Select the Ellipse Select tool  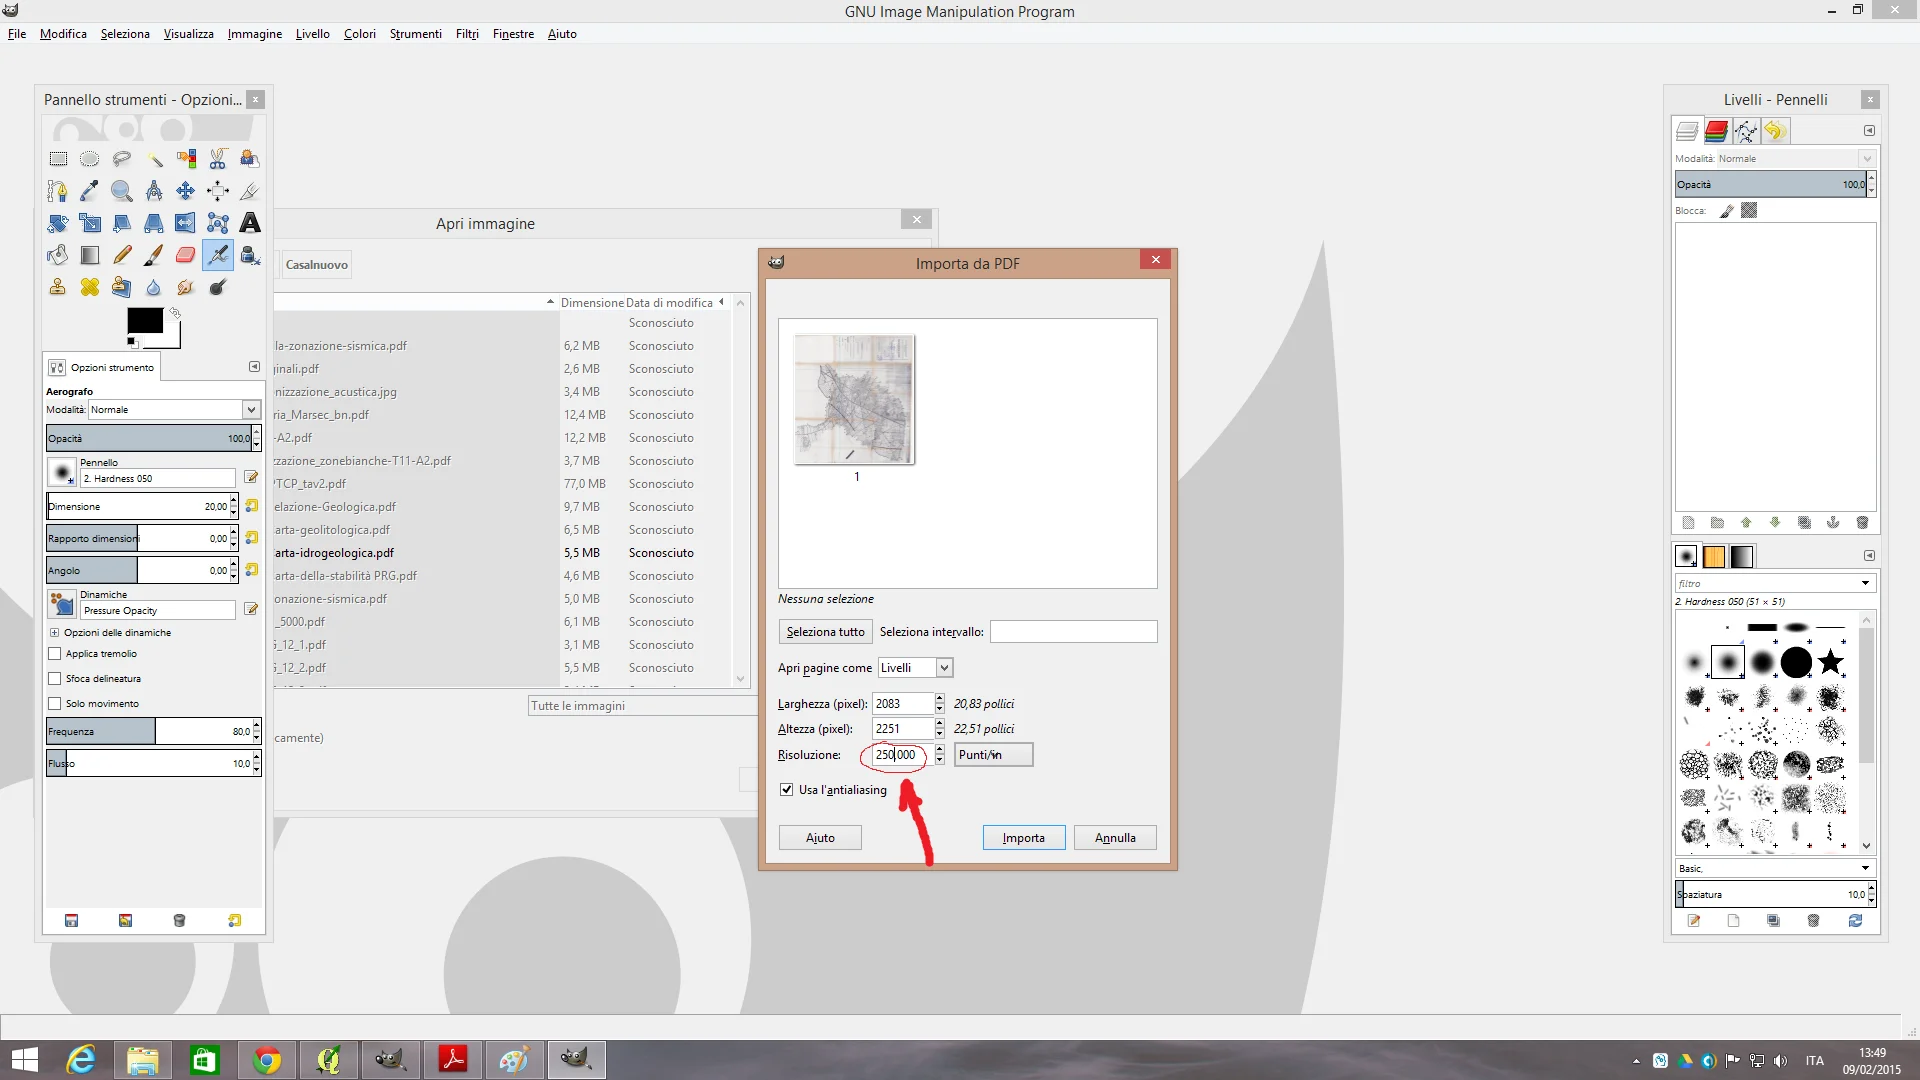pos(90,159)
